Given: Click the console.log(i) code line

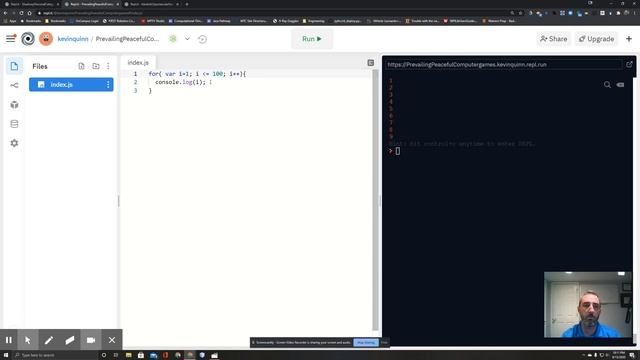Looking at the screenshot, I should pyautogui.click(x=180, y=82).
